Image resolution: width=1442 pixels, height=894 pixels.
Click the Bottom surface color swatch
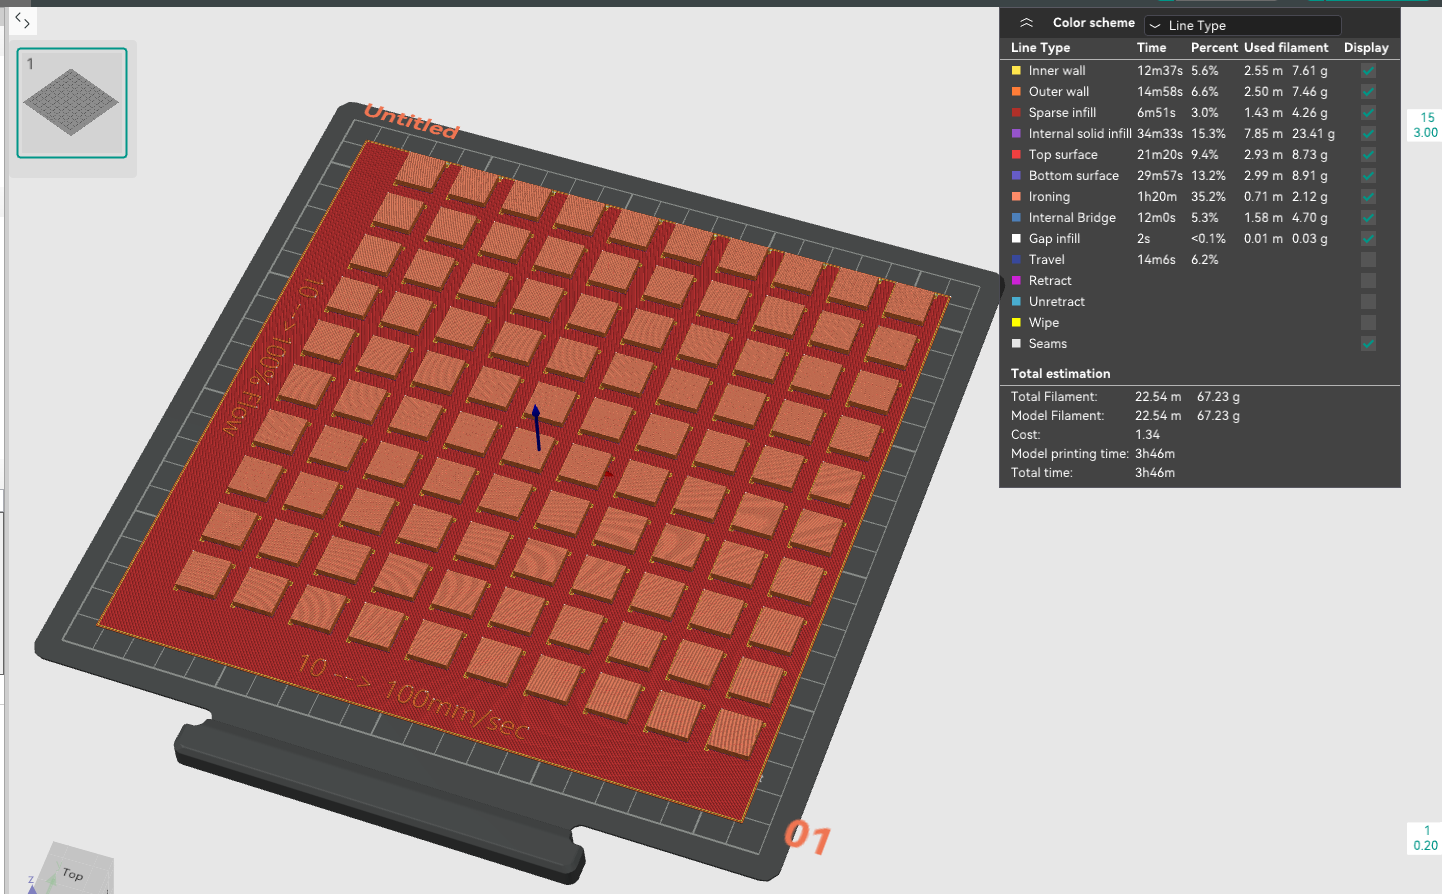pyautogui.click(x=1016, y=176)
